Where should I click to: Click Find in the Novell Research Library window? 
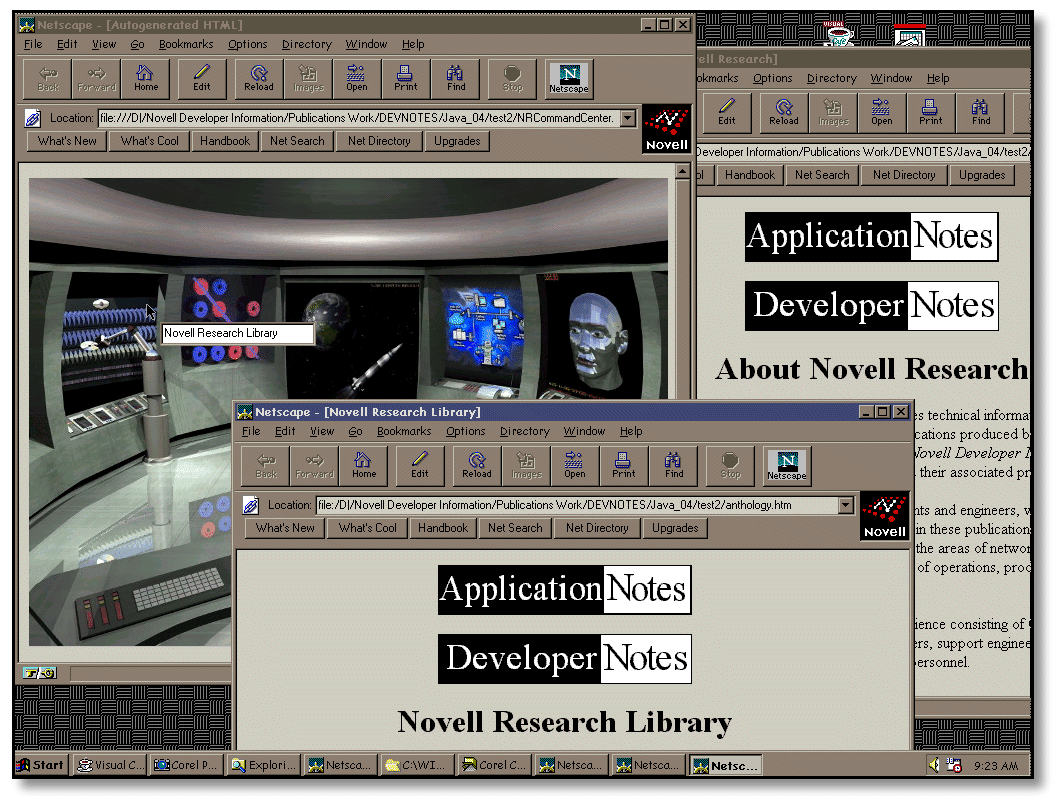(674, 466)
